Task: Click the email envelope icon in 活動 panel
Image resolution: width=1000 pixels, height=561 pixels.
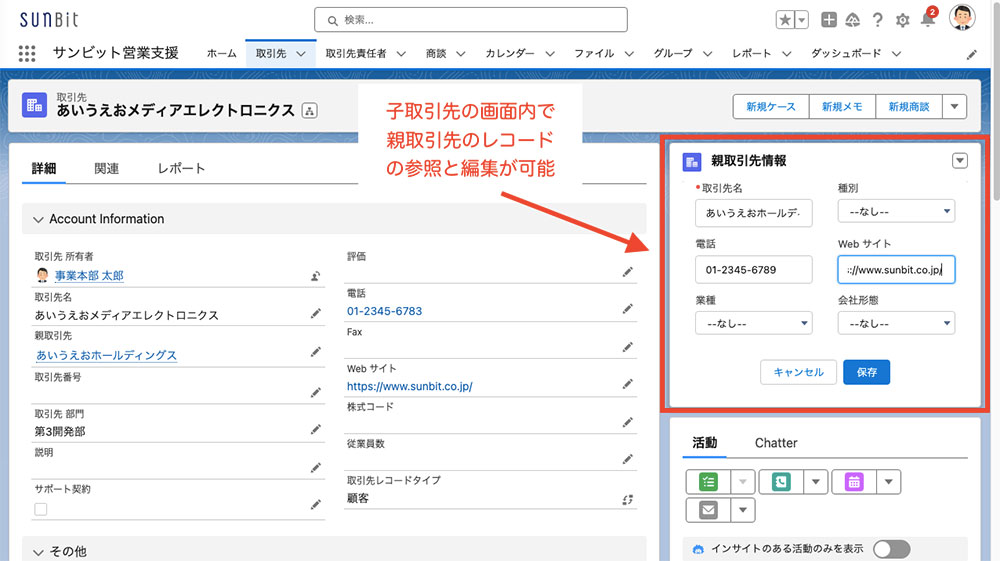Action: tap(708, 510)
